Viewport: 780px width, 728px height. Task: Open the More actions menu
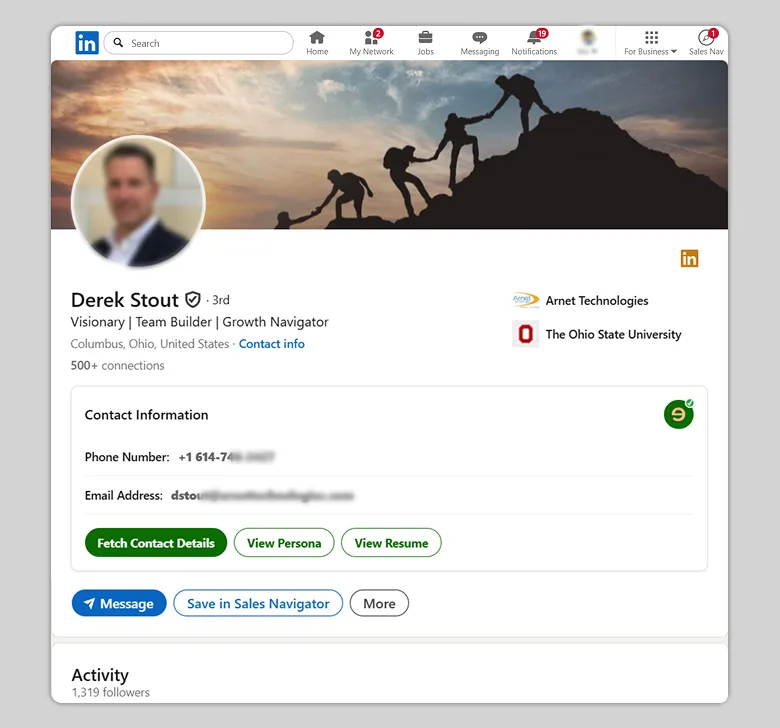[x=379, y=603]
